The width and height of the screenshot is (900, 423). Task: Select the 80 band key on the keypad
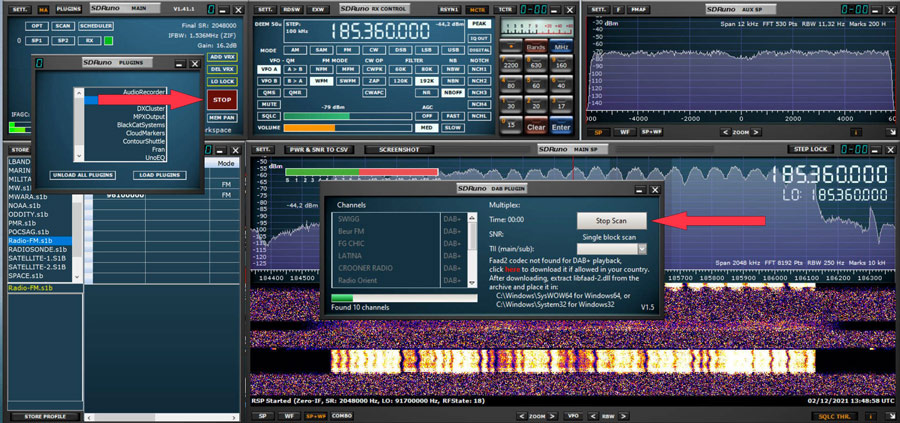tap(510, 86)
